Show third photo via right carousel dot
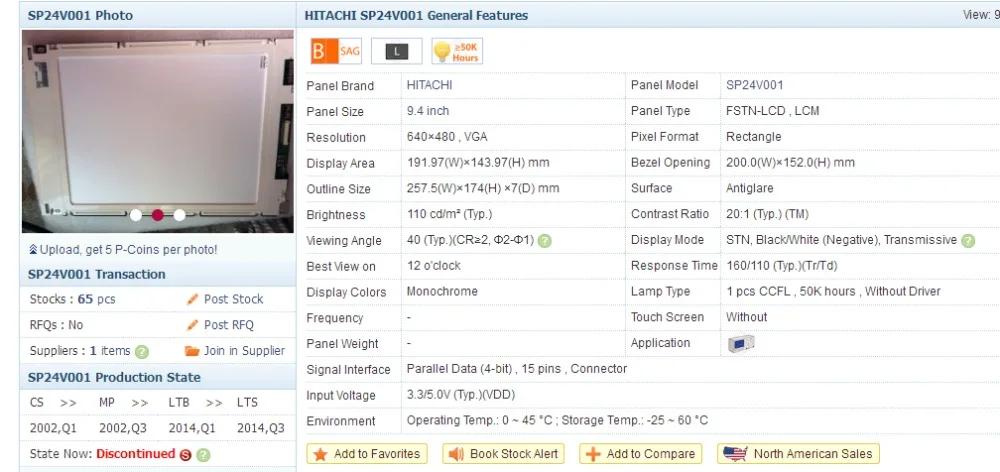 [179, 215]
